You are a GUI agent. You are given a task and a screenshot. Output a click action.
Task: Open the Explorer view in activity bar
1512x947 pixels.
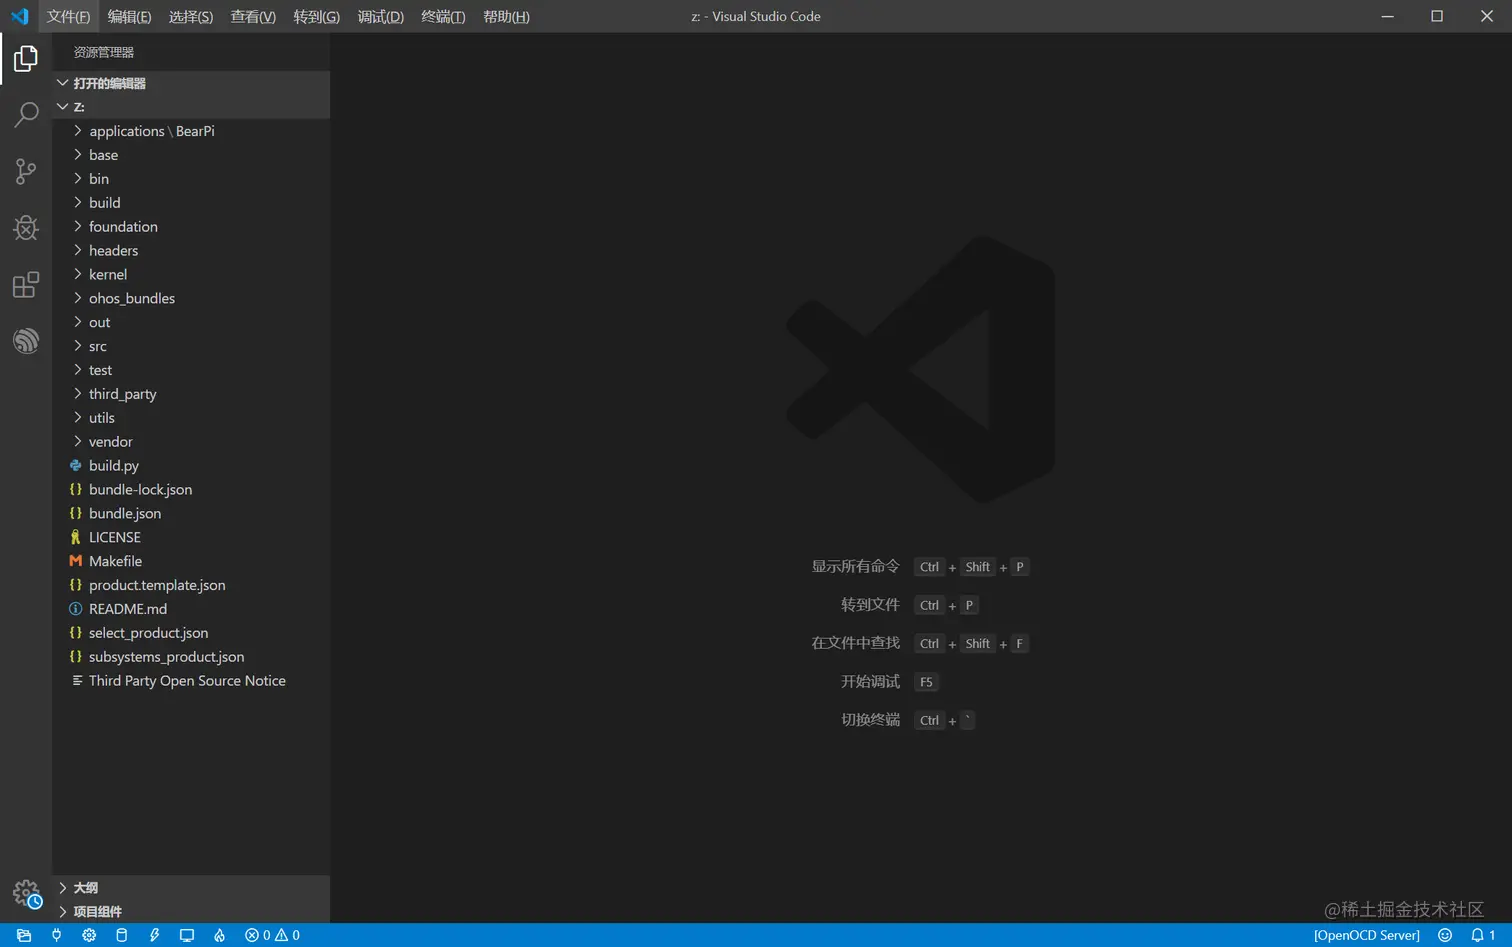[26, 59]
